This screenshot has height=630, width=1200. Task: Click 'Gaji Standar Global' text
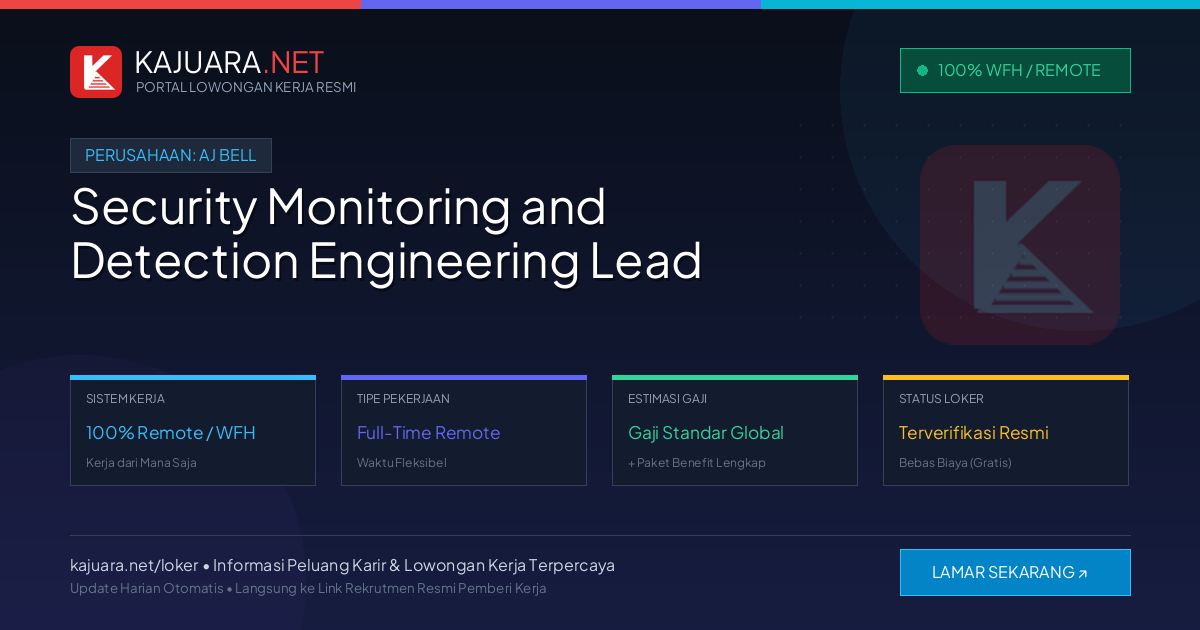click(x=706, y=433)
